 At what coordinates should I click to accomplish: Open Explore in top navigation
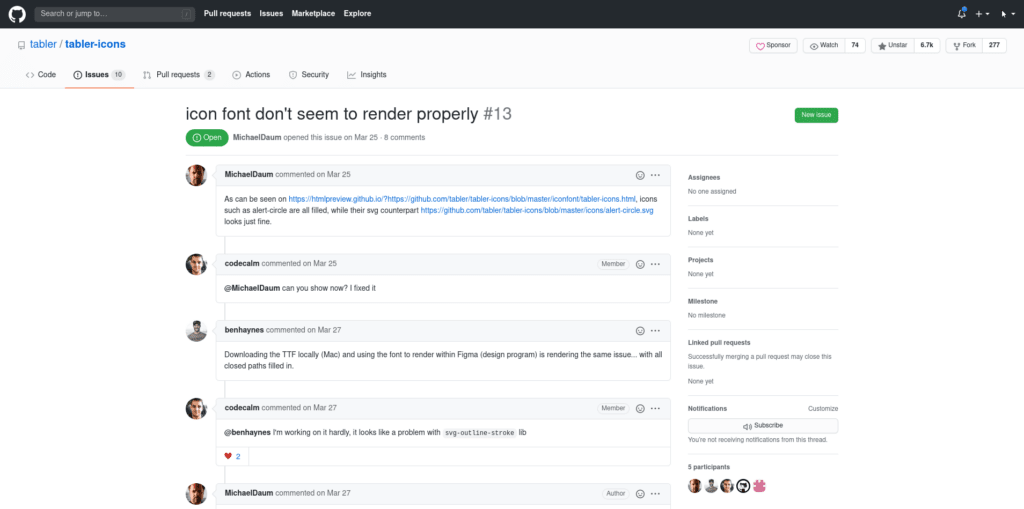point(357,13)
